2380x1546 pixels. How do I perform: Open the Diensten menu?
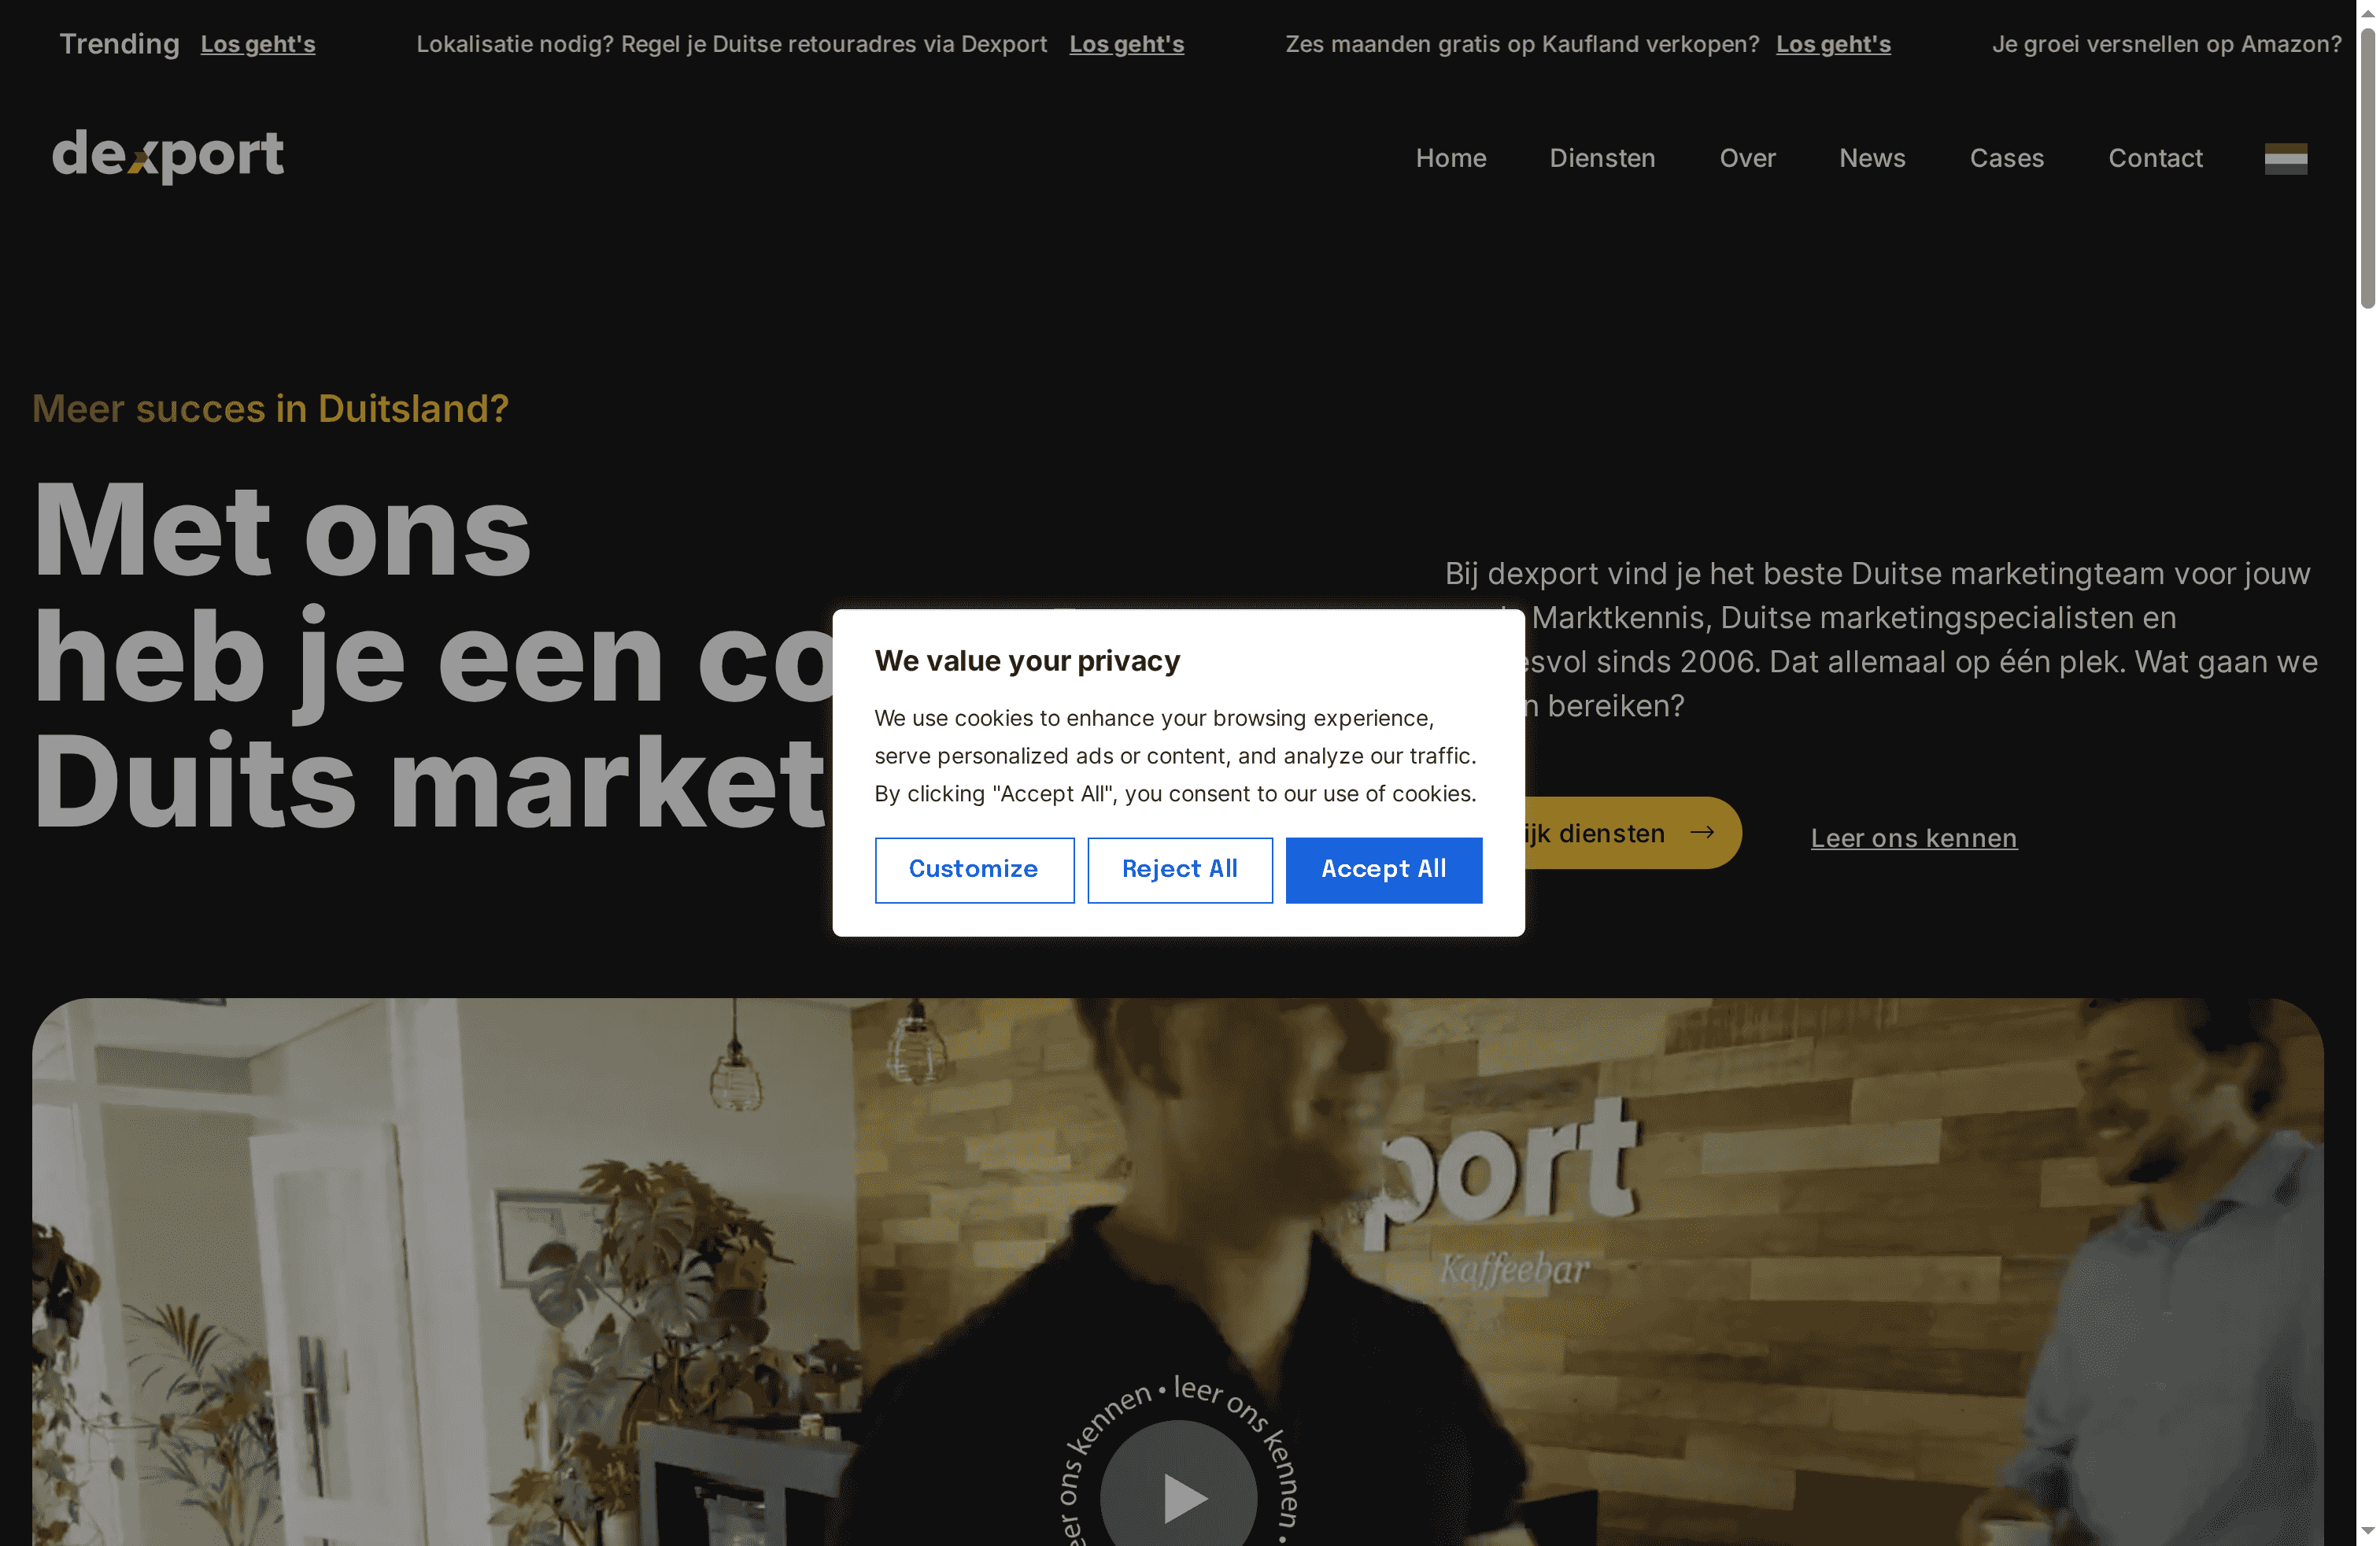point(1602,158)
